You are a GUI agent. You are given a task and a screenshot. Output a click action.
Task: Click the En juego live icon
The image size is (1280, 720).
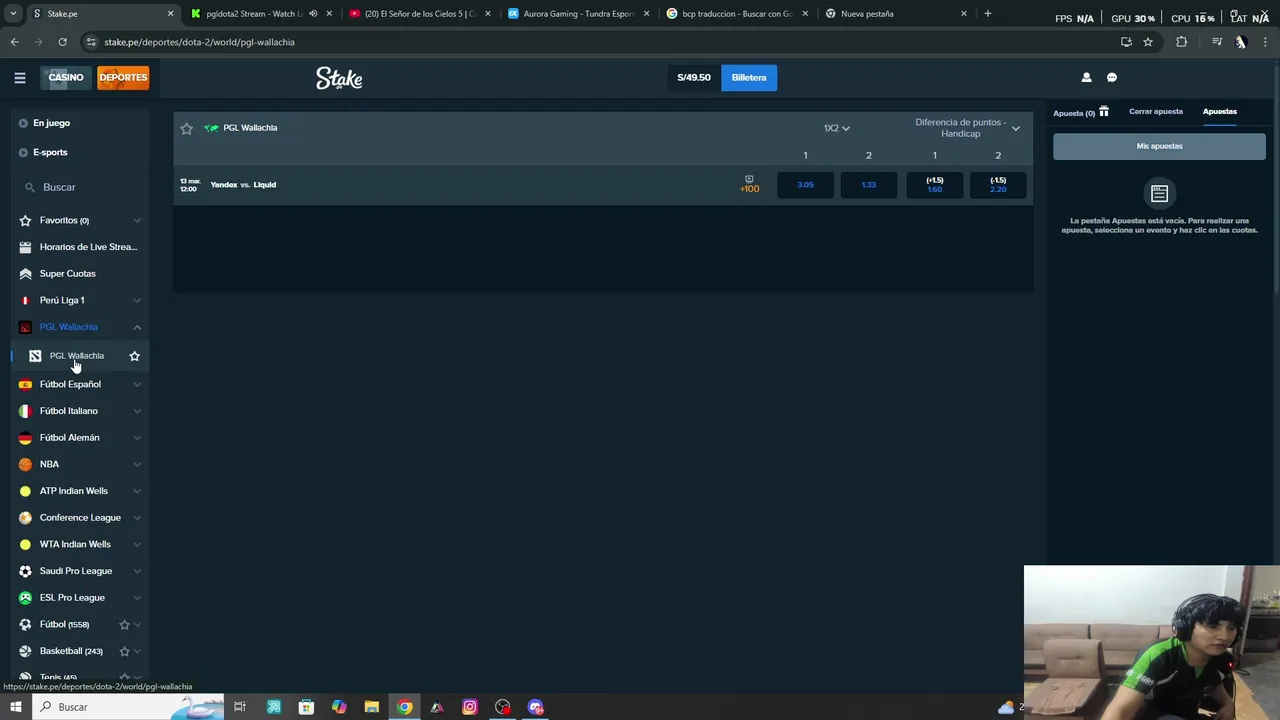point(23,123)
